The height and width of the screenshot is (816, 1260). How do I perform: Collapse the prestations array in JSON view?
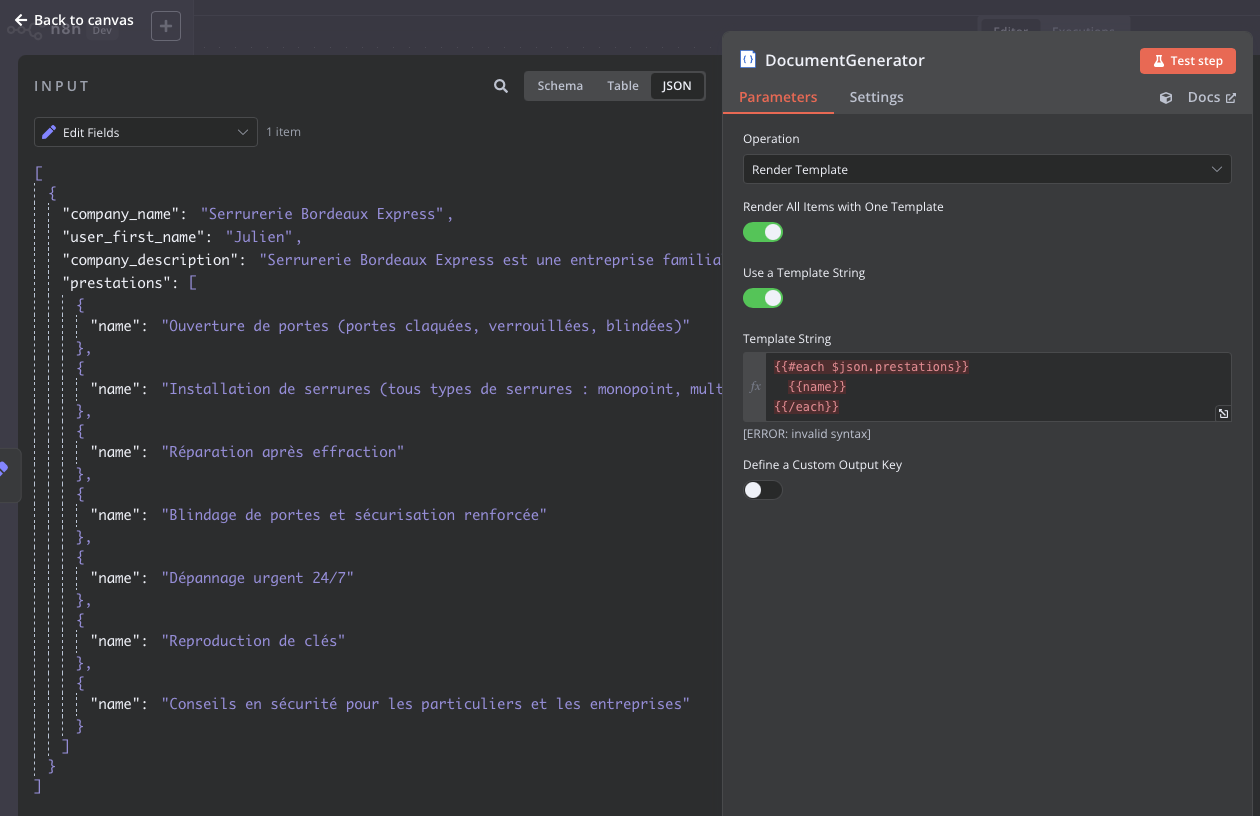pos(193,283)
